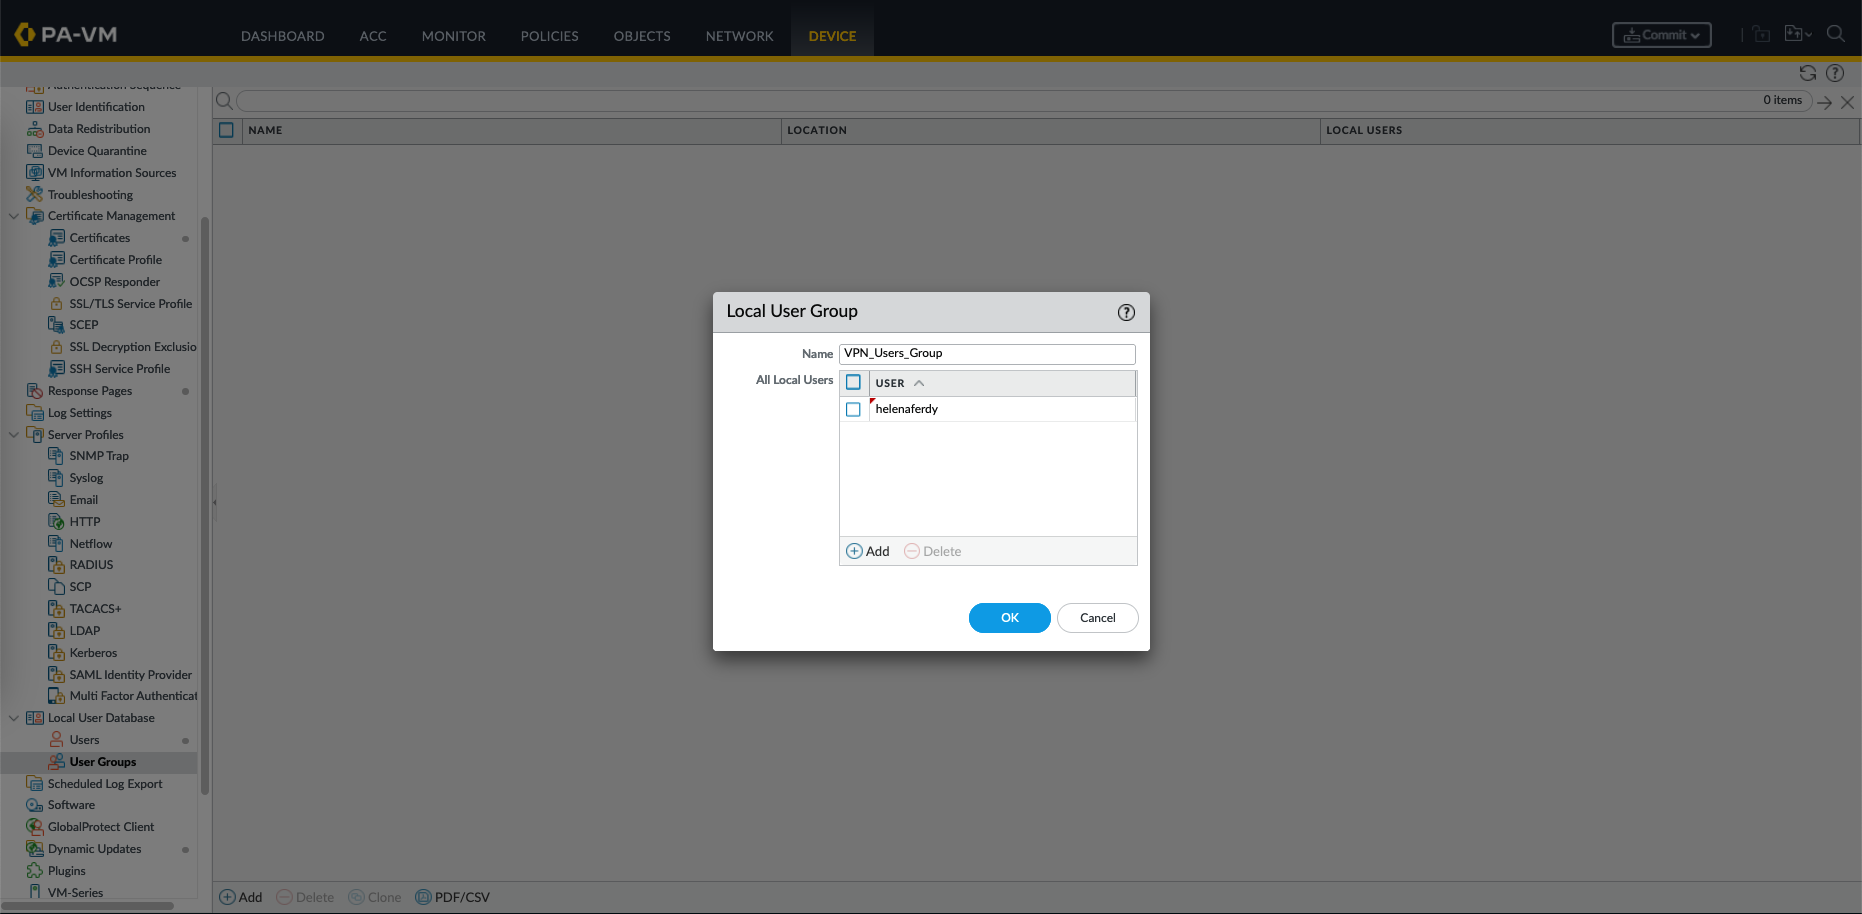
Task: Click the help icon in Local User Group dialog
Action: pos(1126,312)
